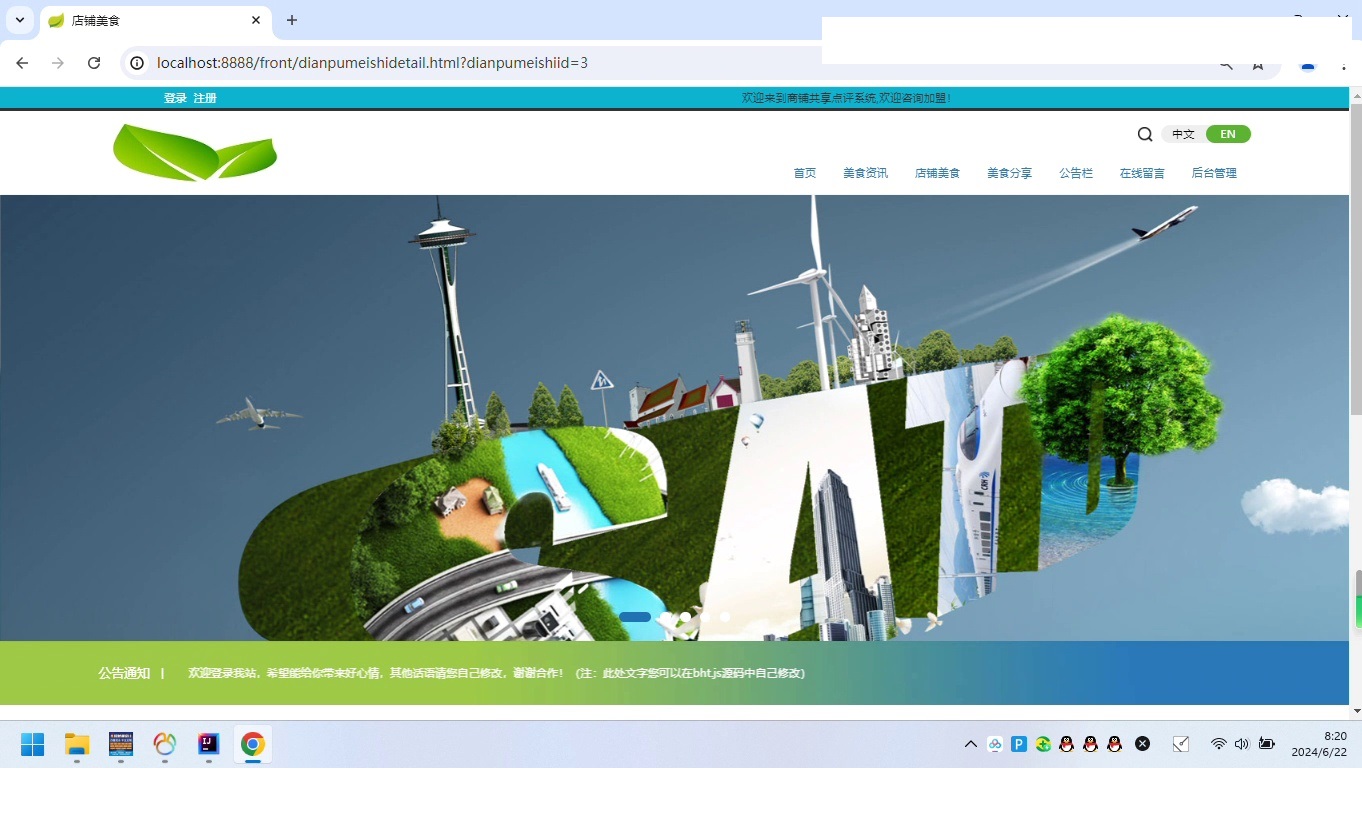
Task: Open IntelliJ IDEA from taskbar
Action: coord(208,744)
